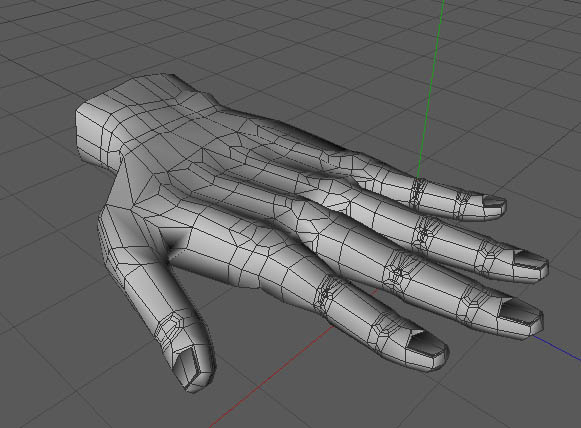The height and width of the screenshot is (428, 581).
Task: Select the middle finger's middle knuckle edge loop
Action: (x=397, y=271)
